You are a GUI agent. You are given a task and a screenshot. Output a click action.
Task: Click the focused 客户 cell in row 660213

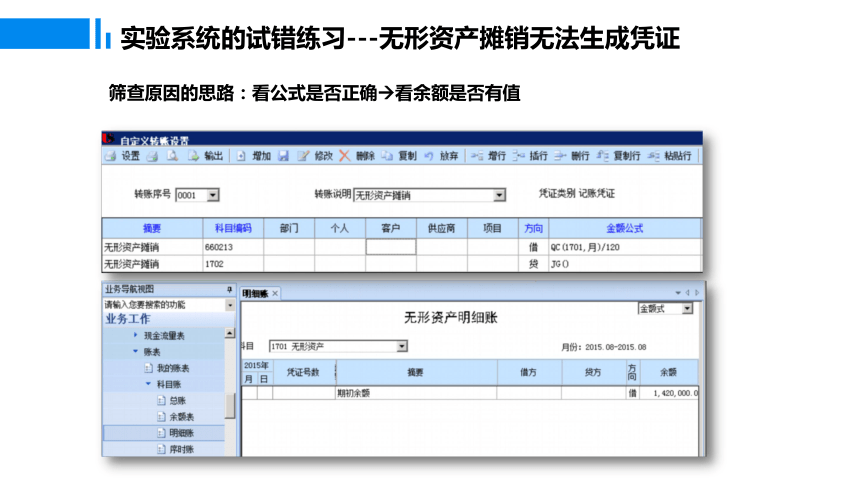pos(391,247)
